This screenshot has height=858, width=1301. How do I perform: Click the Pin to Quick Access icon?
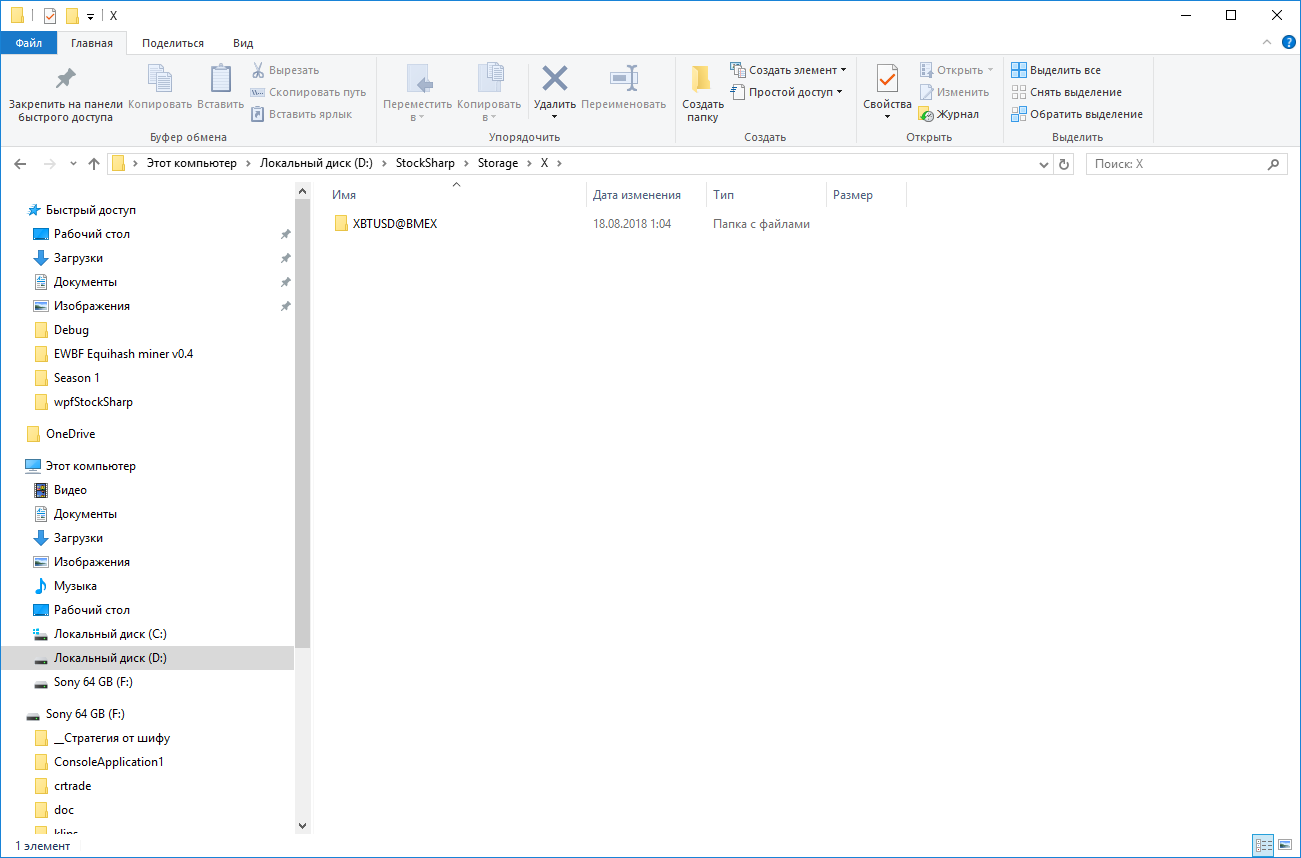65,79
